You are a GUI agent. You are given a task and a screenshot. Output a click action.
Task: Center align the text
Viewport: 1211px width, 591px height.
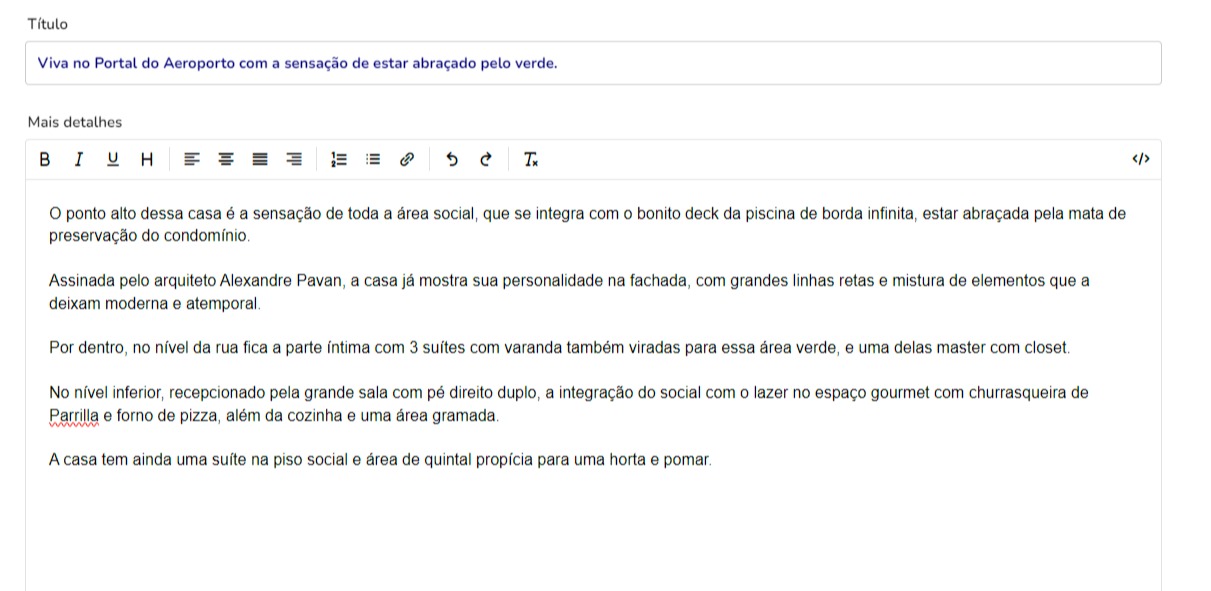pos(226,159)
